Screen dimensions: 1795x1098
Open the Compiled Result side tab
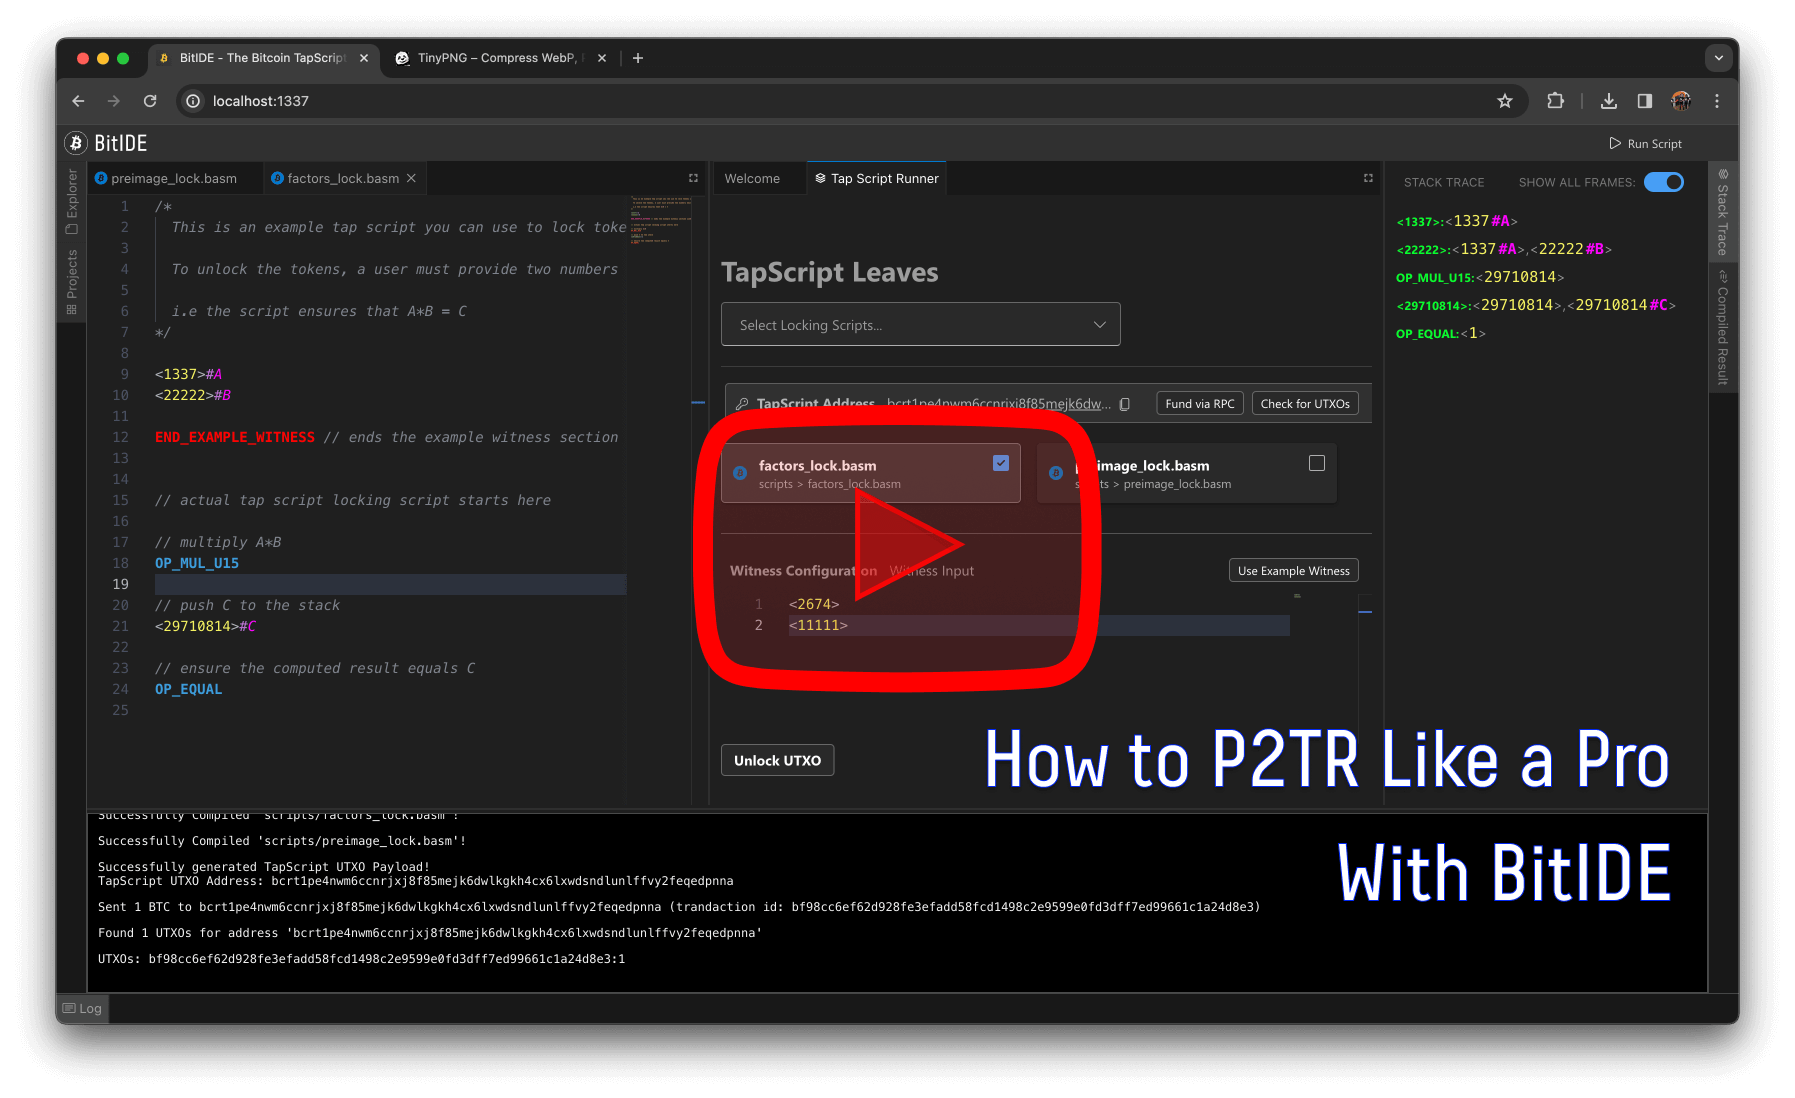(x=1722, y=327)
